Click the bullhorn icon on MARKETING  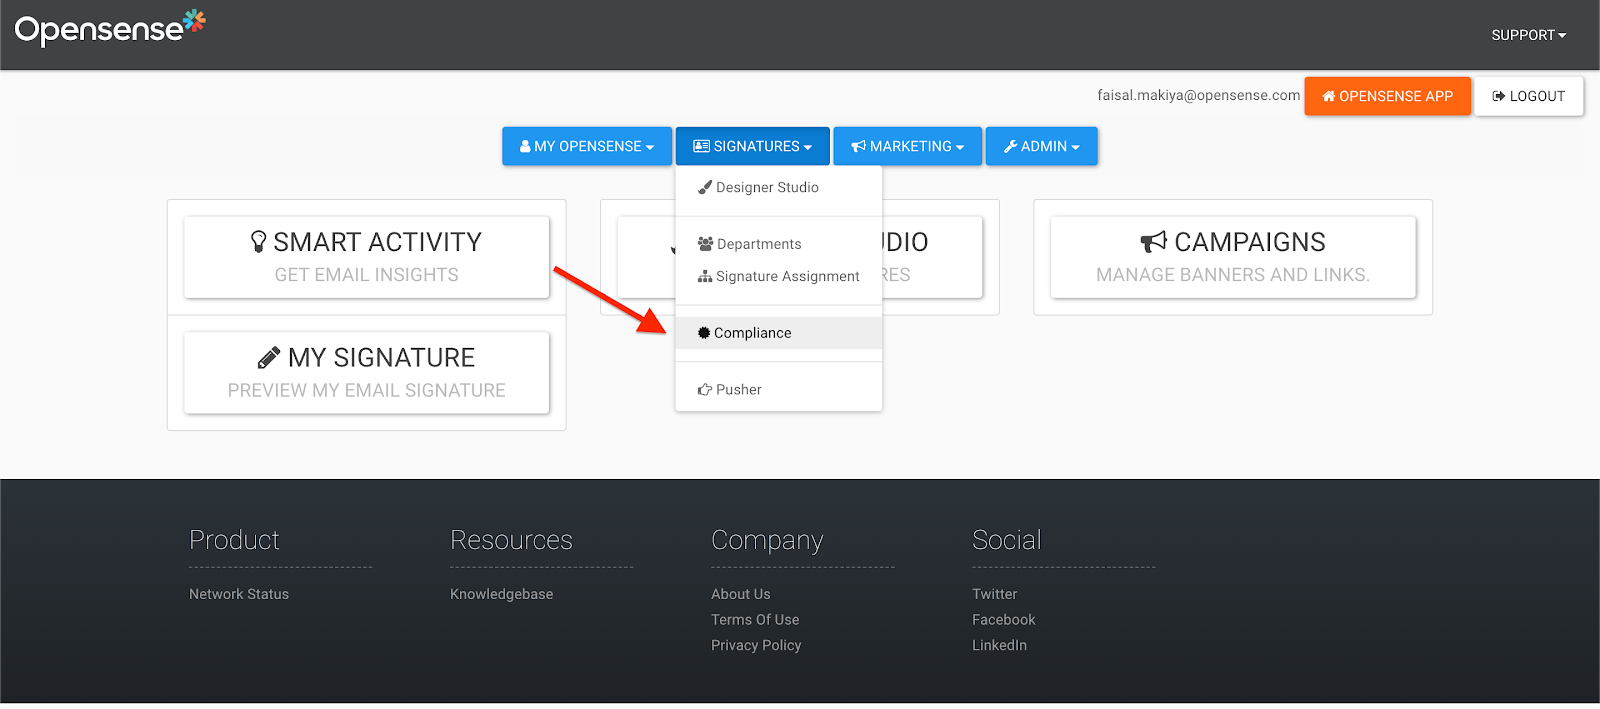click(858, 146)
